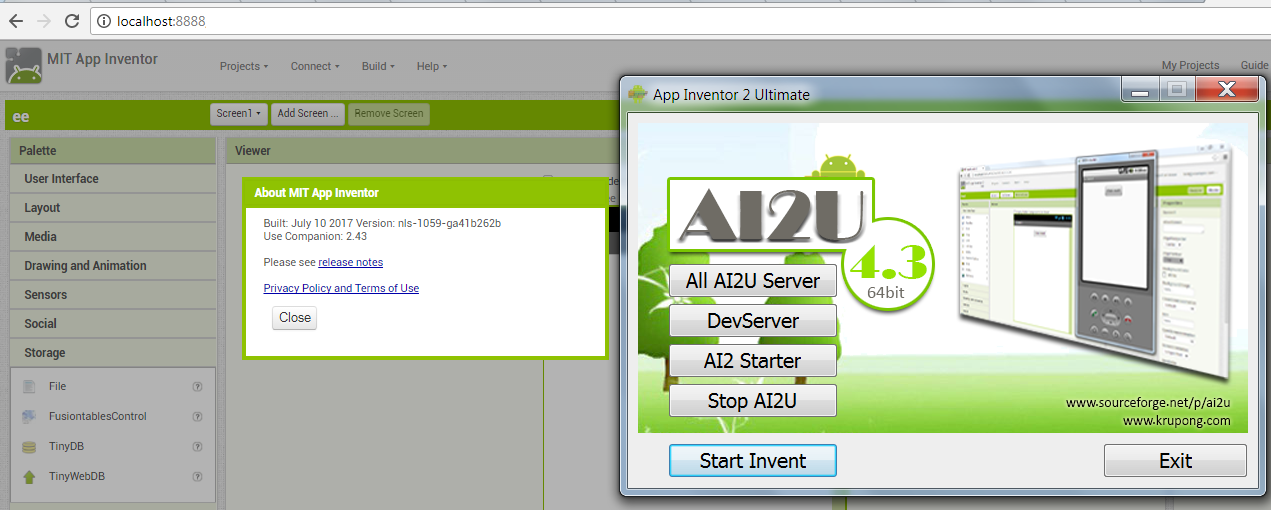Viewport: 1271px width, 510px height.
Task: Open the Projects dropdown menu
Action: click(244, 66)
